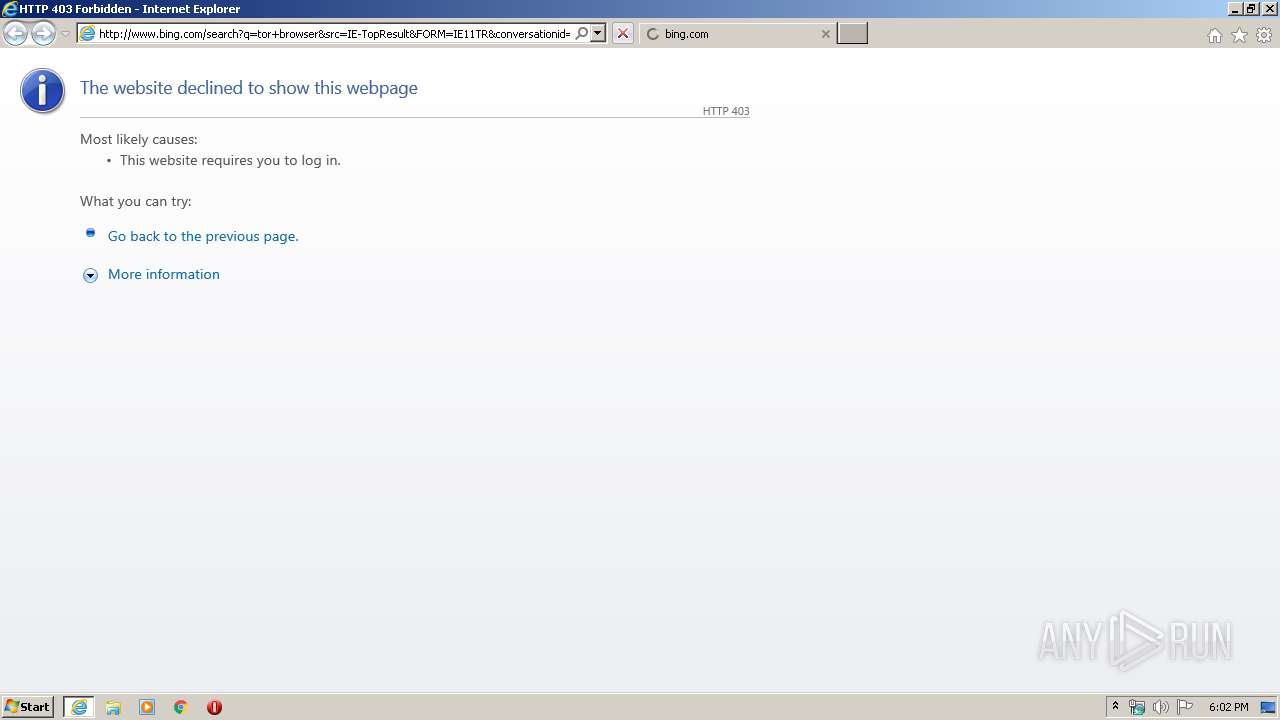The image size is (1280, 720).
Task: Click the address bar URL field
Action: (334, 34)
